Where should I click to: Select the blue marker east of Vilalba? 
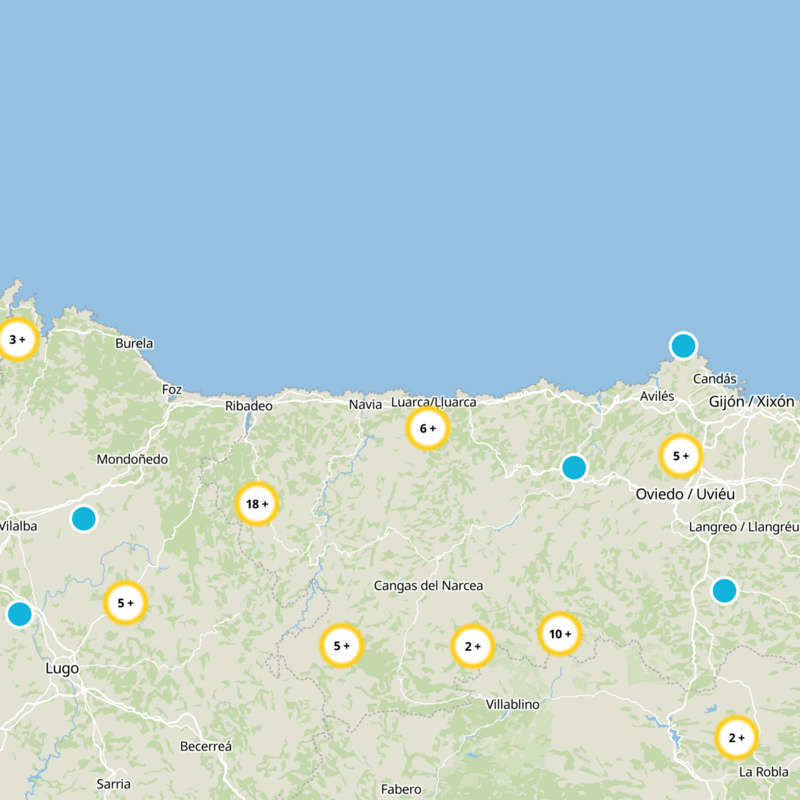coord(84,518)
